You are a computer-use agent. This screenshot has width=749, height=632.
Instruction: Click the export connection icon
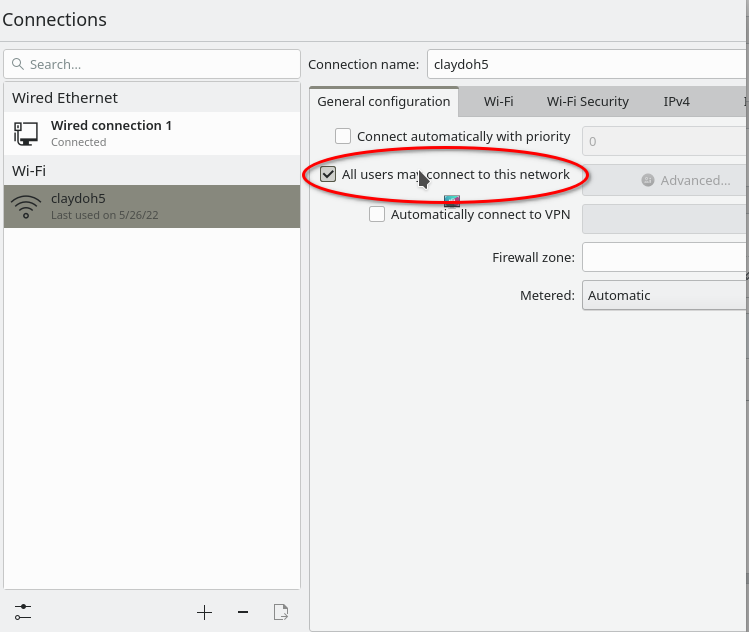pyautogui.click(x=281, y=612)
